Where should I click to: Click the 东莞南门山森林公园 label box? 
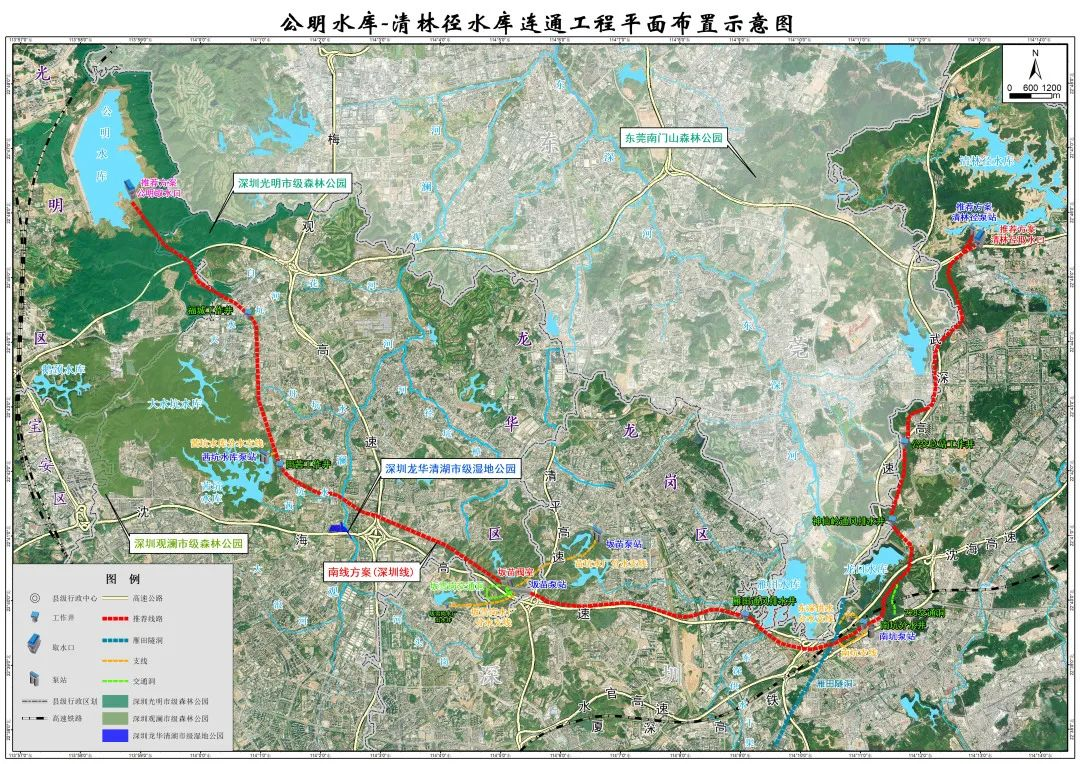pyautogui.click(x=674, y=137)
